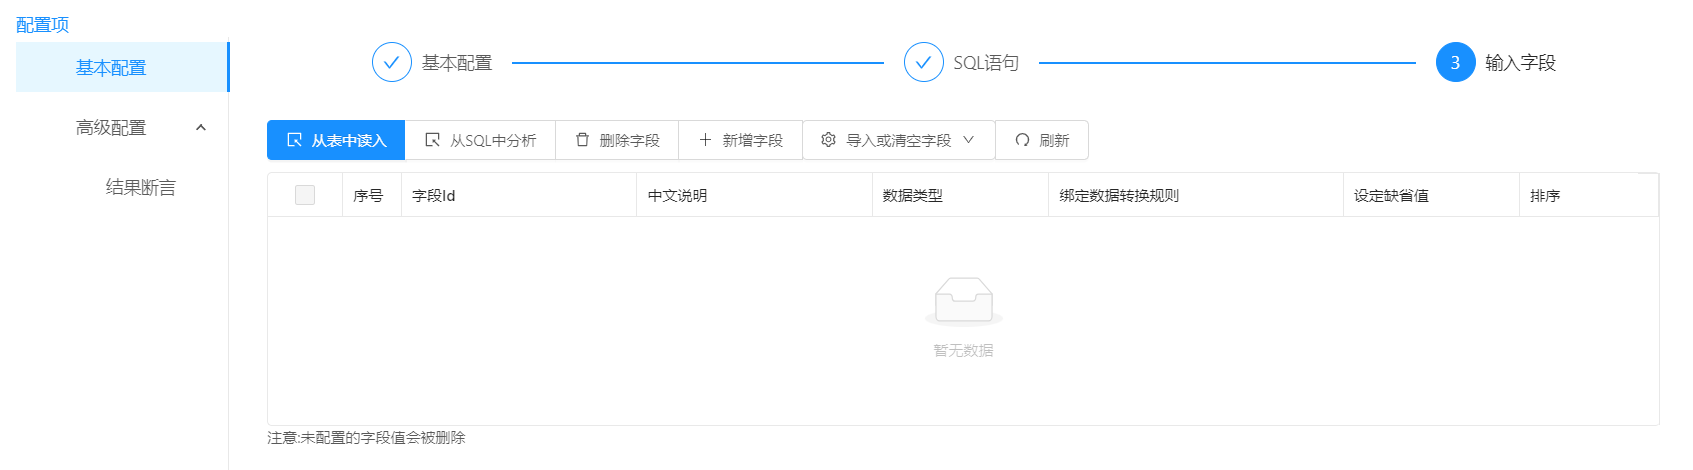1693x470 pixels.
Task: Open 结果断言 in the sidebar
Action: (x=141, y=188)
